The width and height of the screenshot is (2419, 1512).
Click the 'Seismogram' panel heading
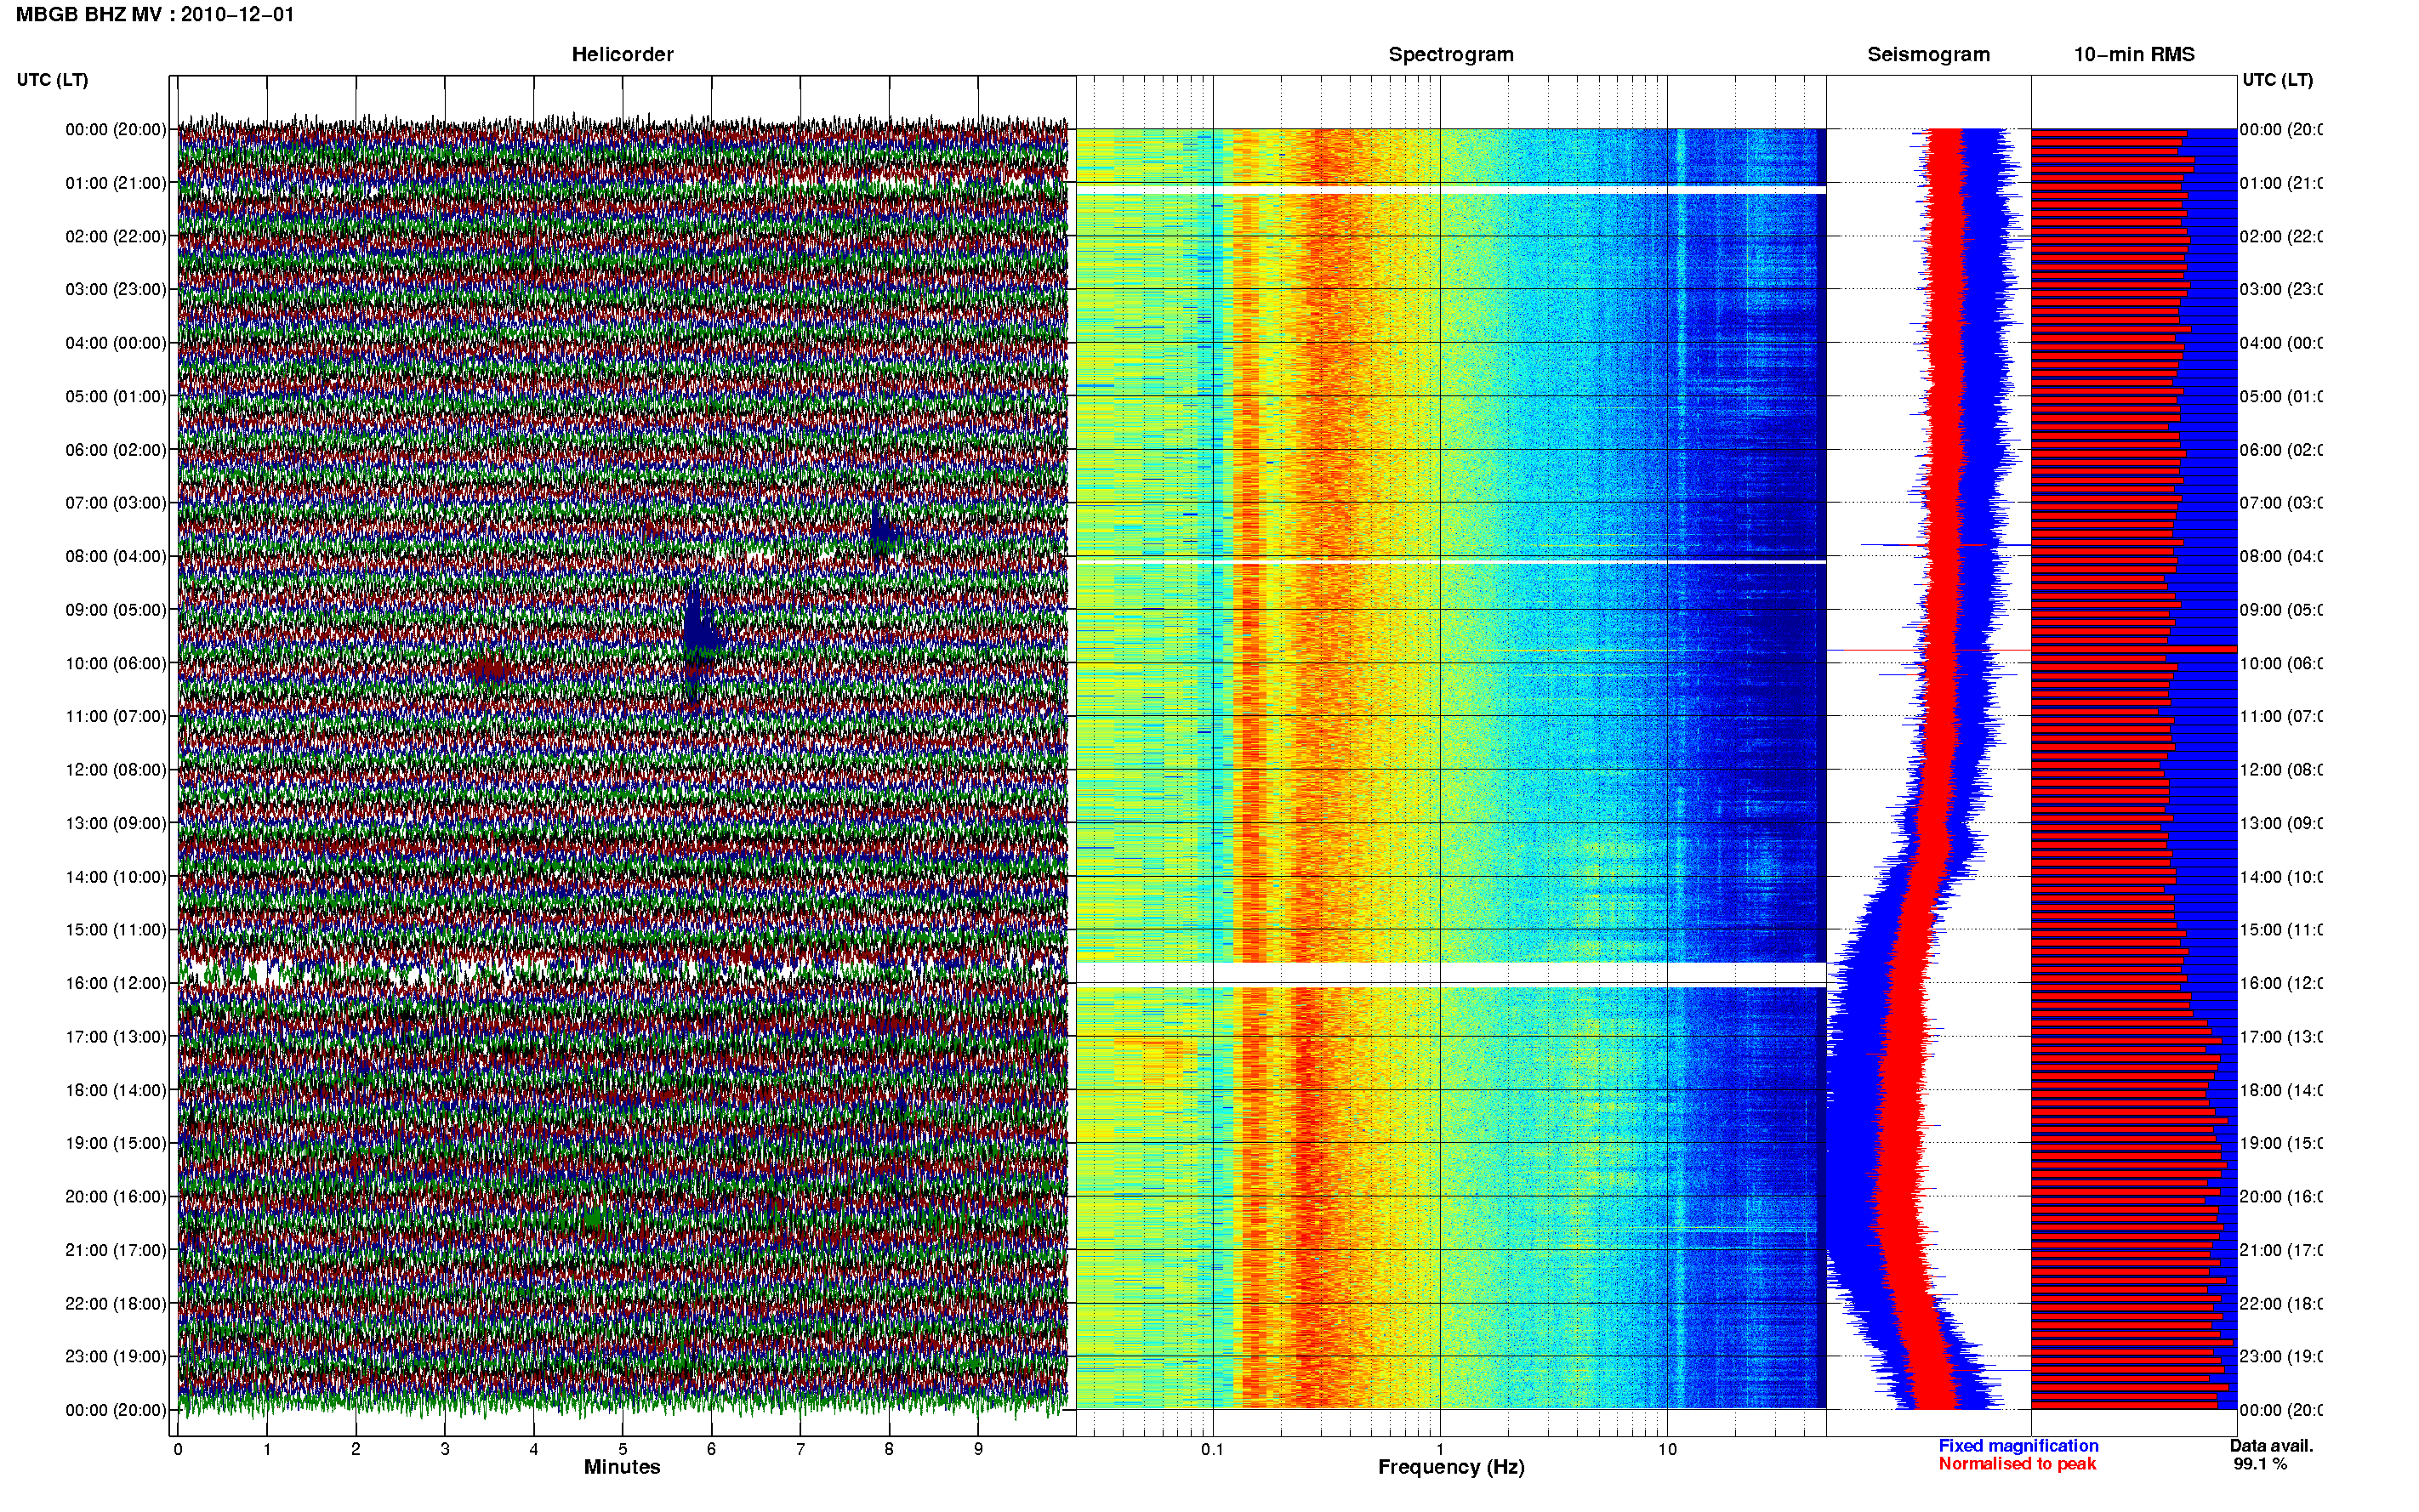pyautogui.click(x=1928, y=54)
